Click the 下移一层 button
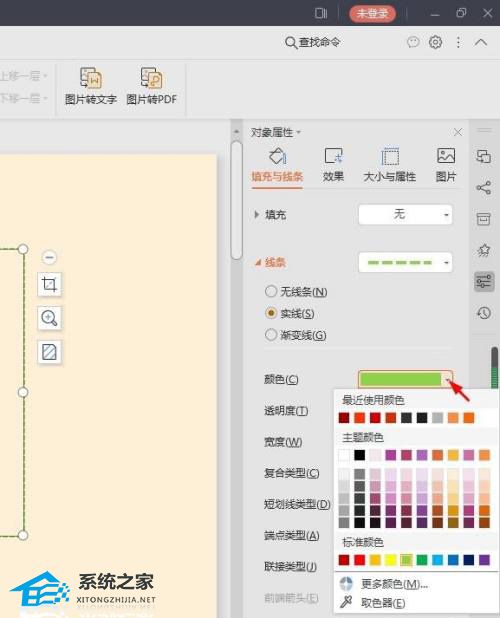The image size is (500, 618). (24, 98)
